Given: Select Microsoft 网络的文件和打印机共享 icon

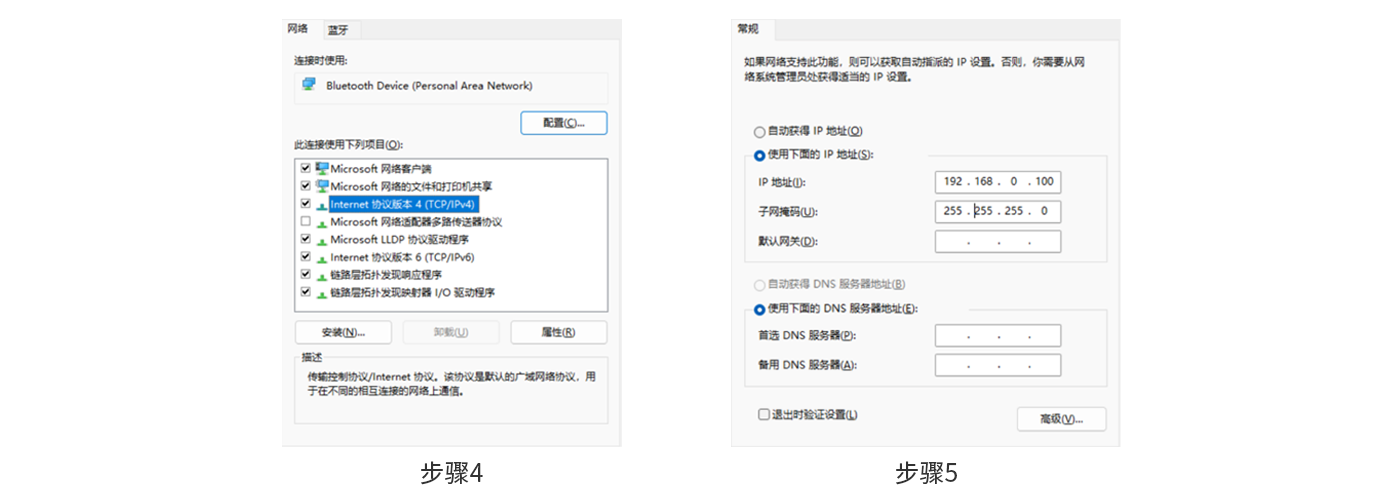Looking at the screenshot, I should (x=322, y=186).
